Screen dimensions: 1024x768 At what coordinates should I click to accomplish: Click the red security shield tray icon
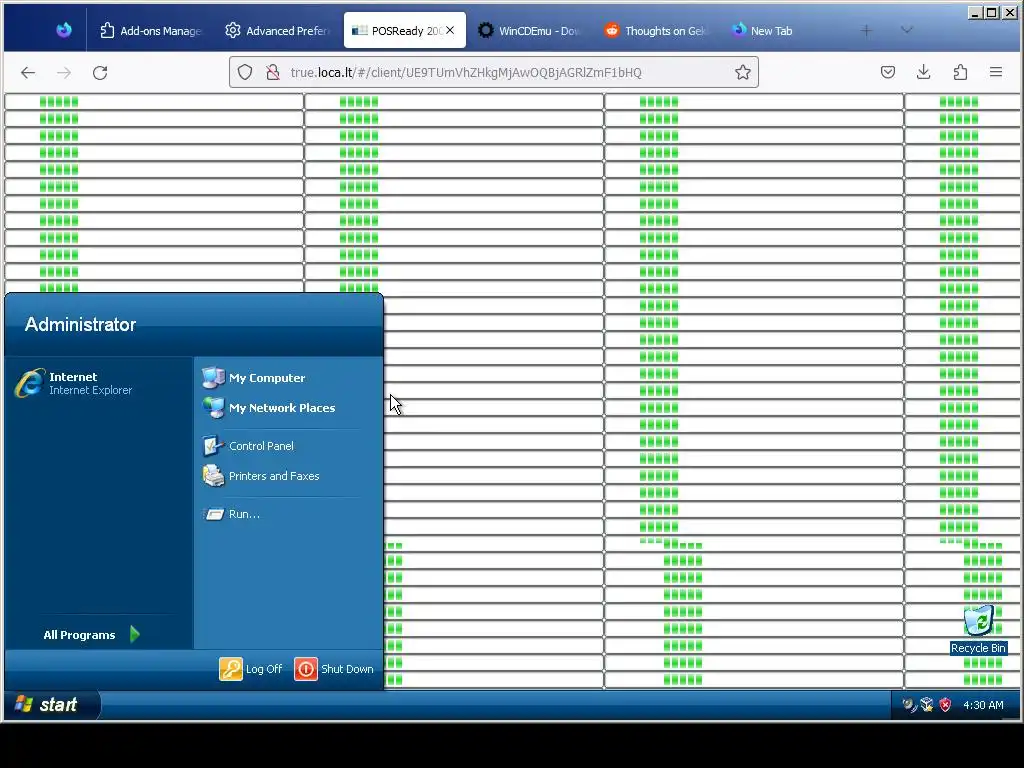click(945, 705)
